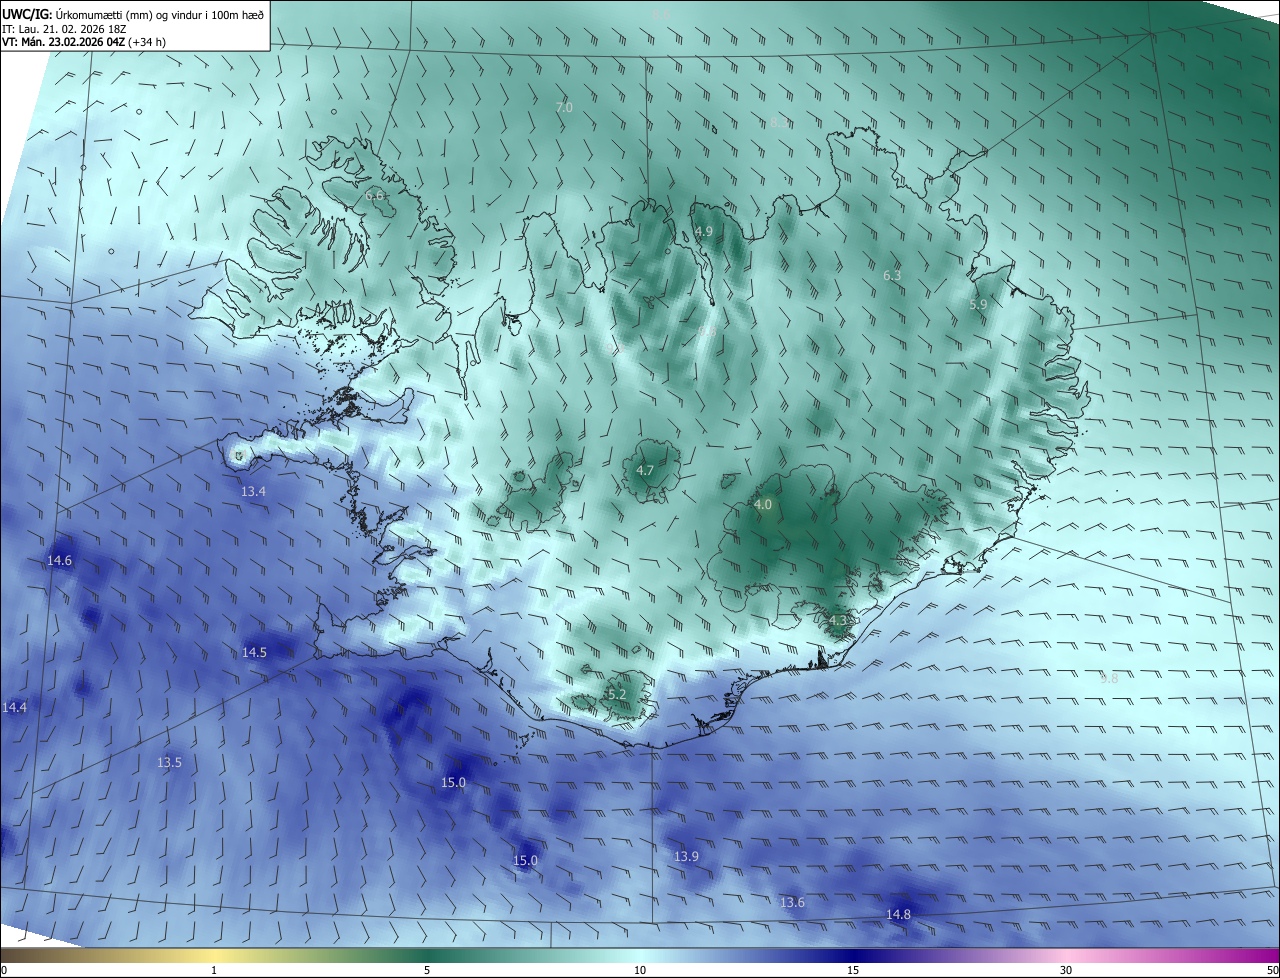
Task: Click the colour scale tick labelled 0
Action: click(x=4, y=970)
